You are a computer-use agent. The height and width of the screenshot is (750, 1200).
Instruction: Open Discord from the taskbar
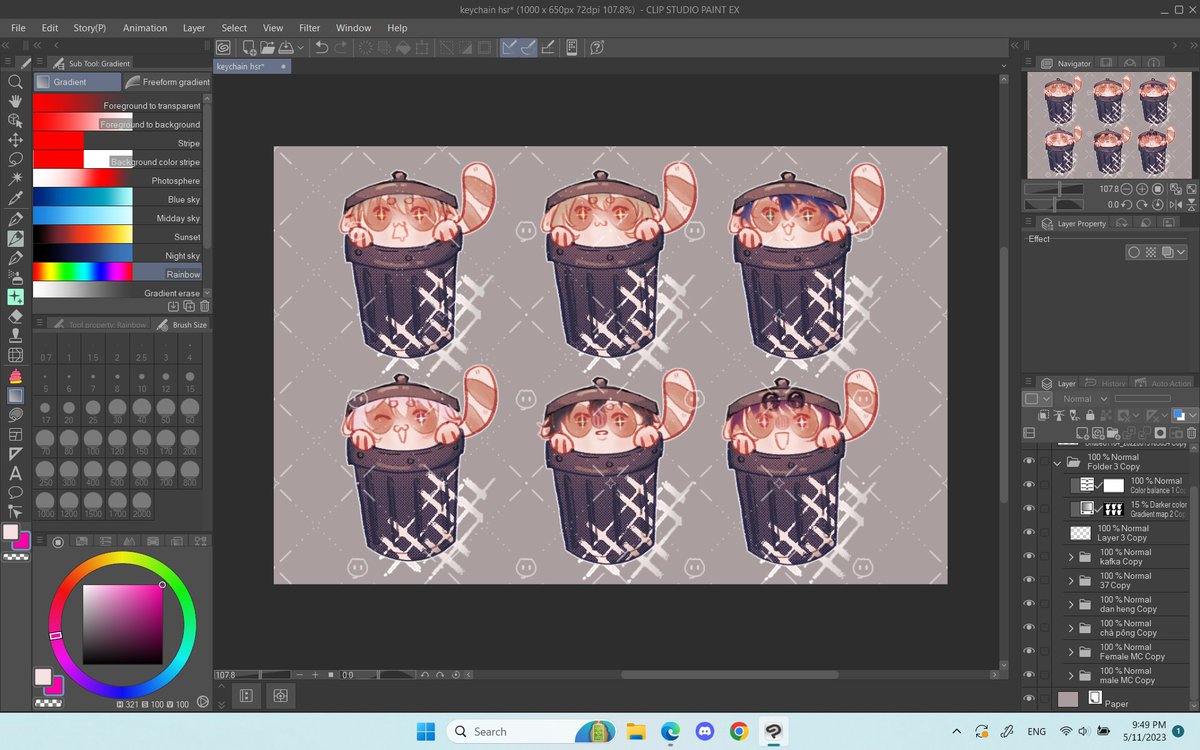pyautogui.click(x=705, y=731)
